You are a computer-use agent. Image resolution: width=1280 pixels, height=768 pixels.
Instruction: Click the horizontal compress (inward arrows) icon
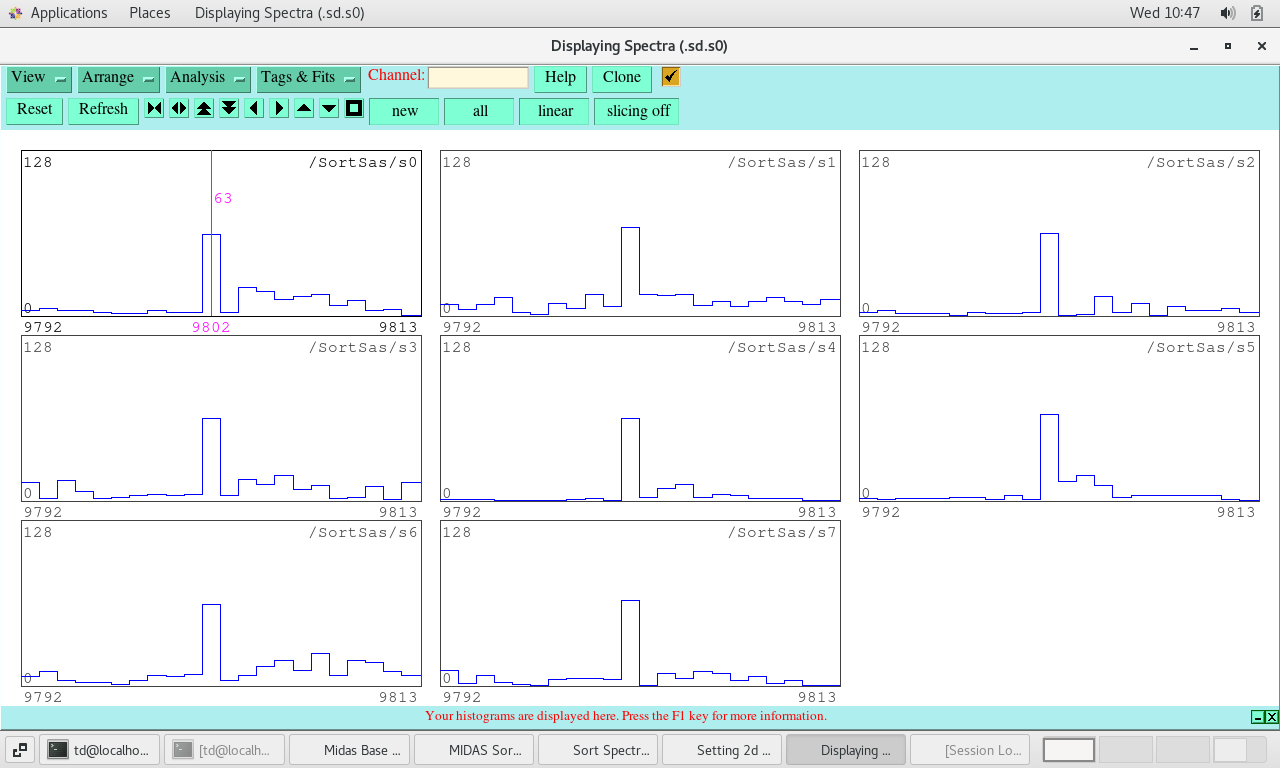154,109
